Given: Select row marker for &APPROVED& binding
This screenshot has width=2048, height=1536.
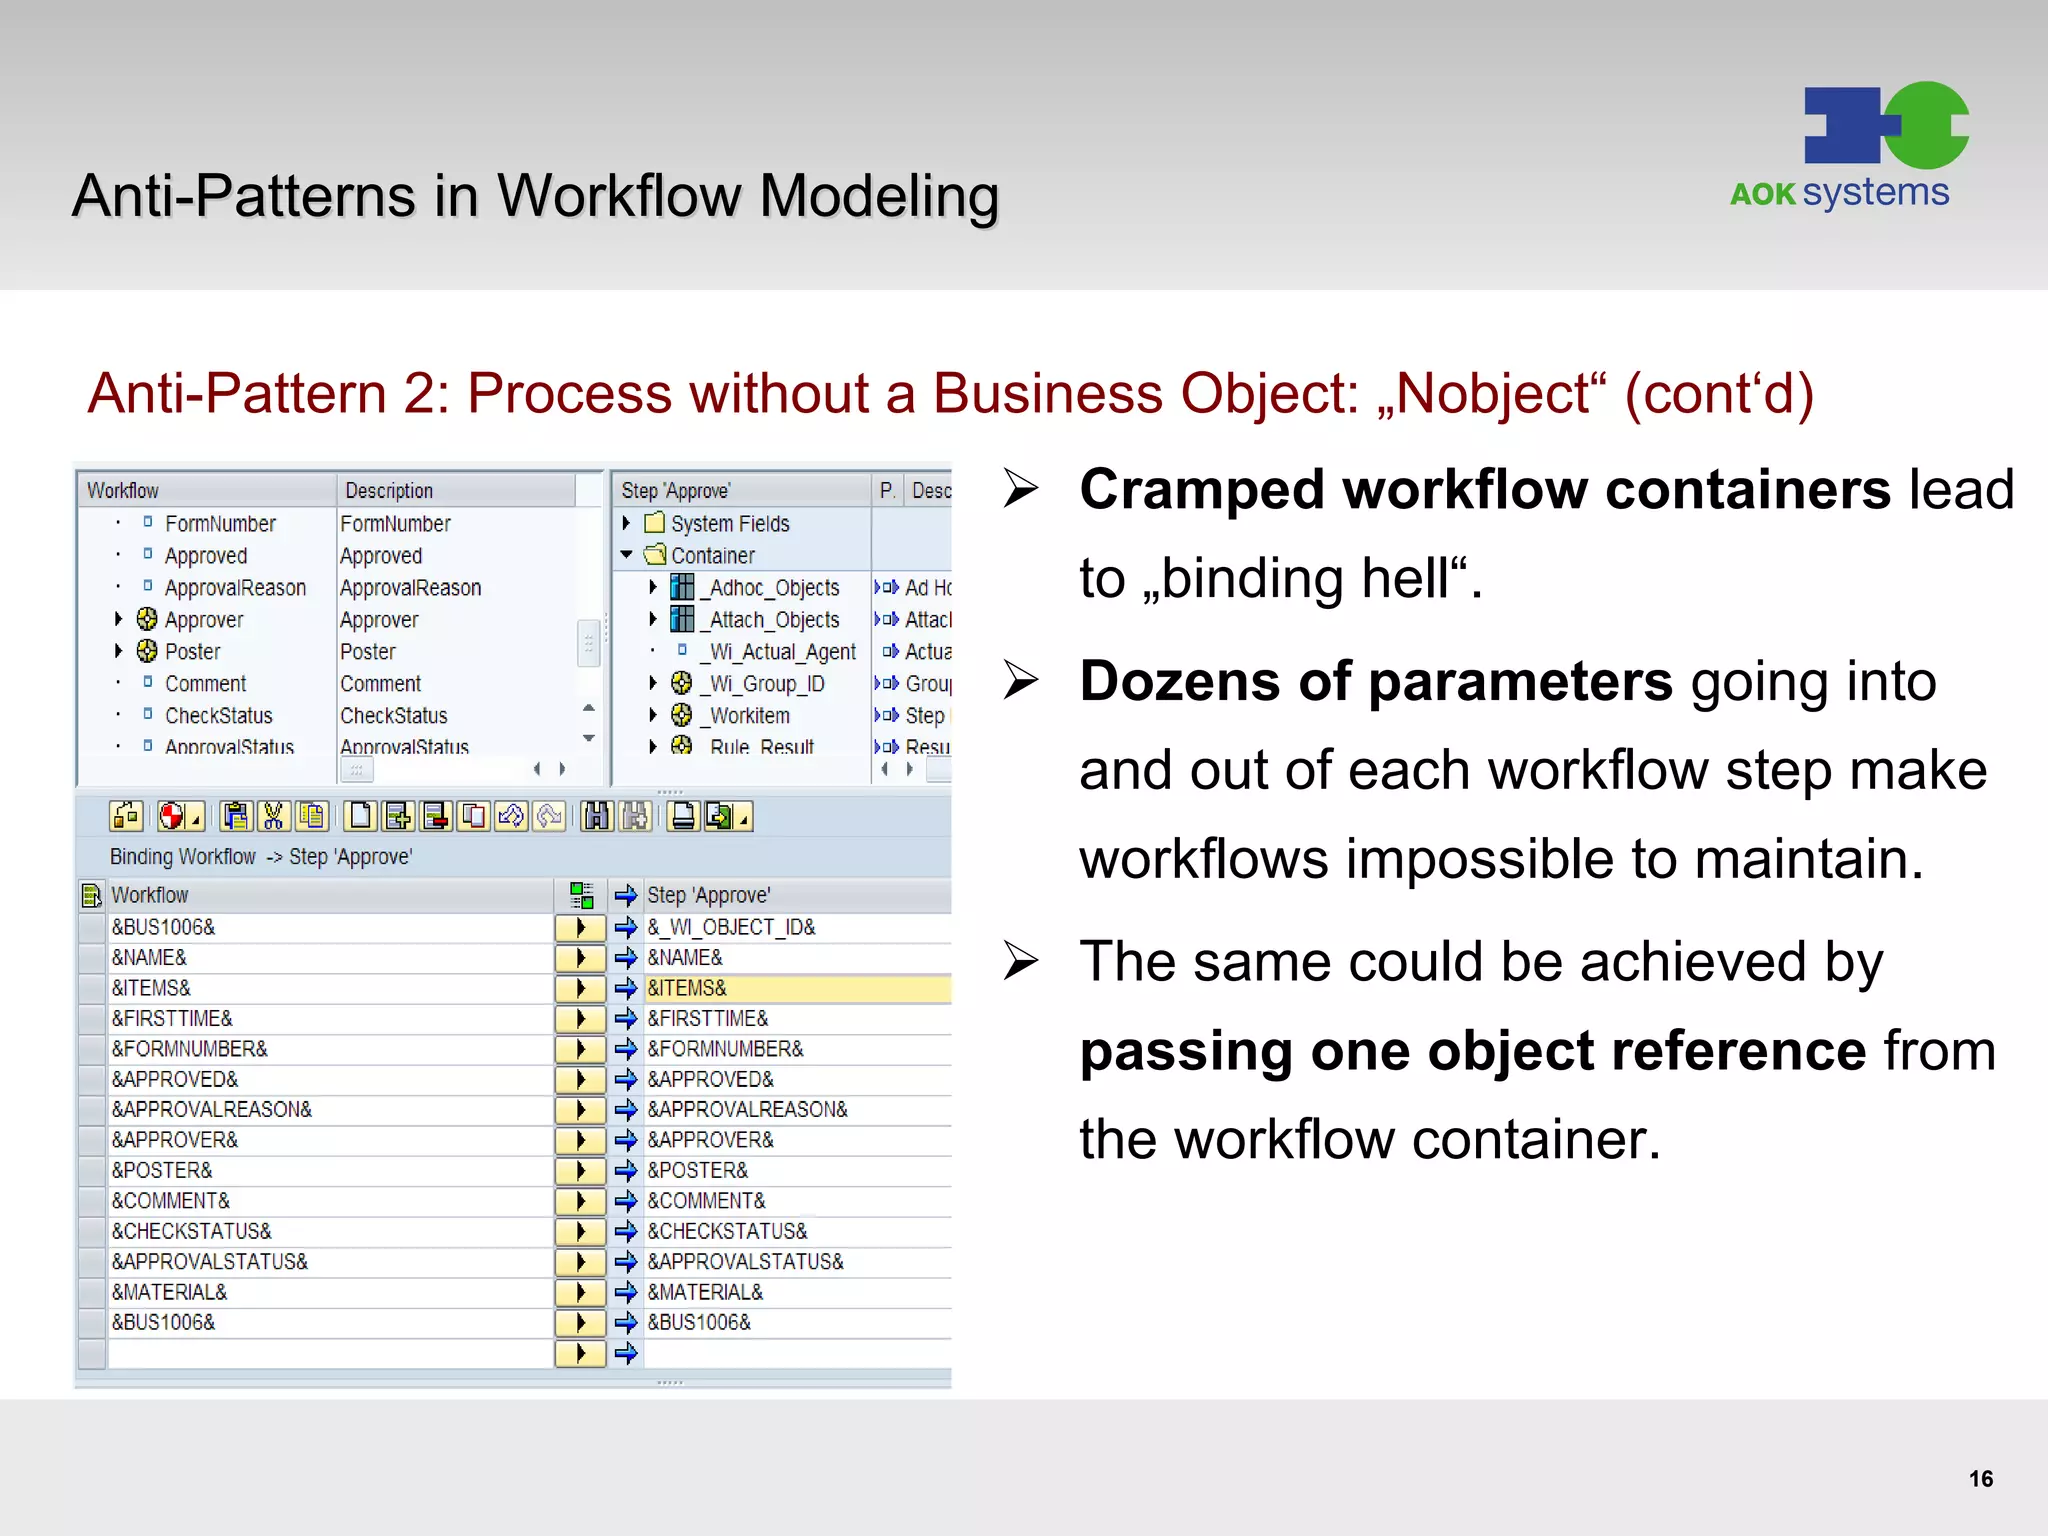Looking at the screenshot, I should point(92,1080).
